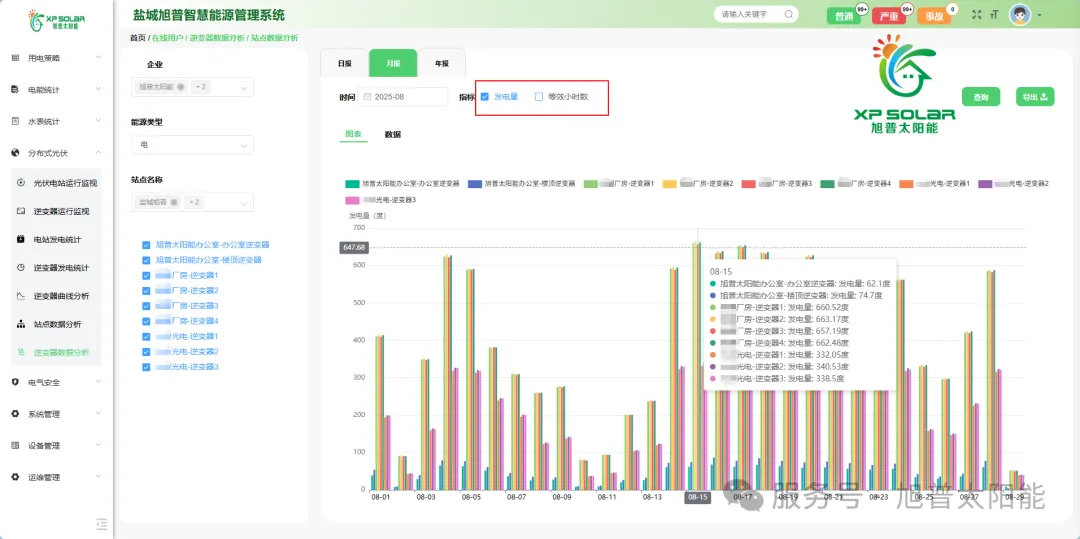The image size is (1080, 539).
Task: Click the fullscreen toggle icon in header
Action: (977, 15)
